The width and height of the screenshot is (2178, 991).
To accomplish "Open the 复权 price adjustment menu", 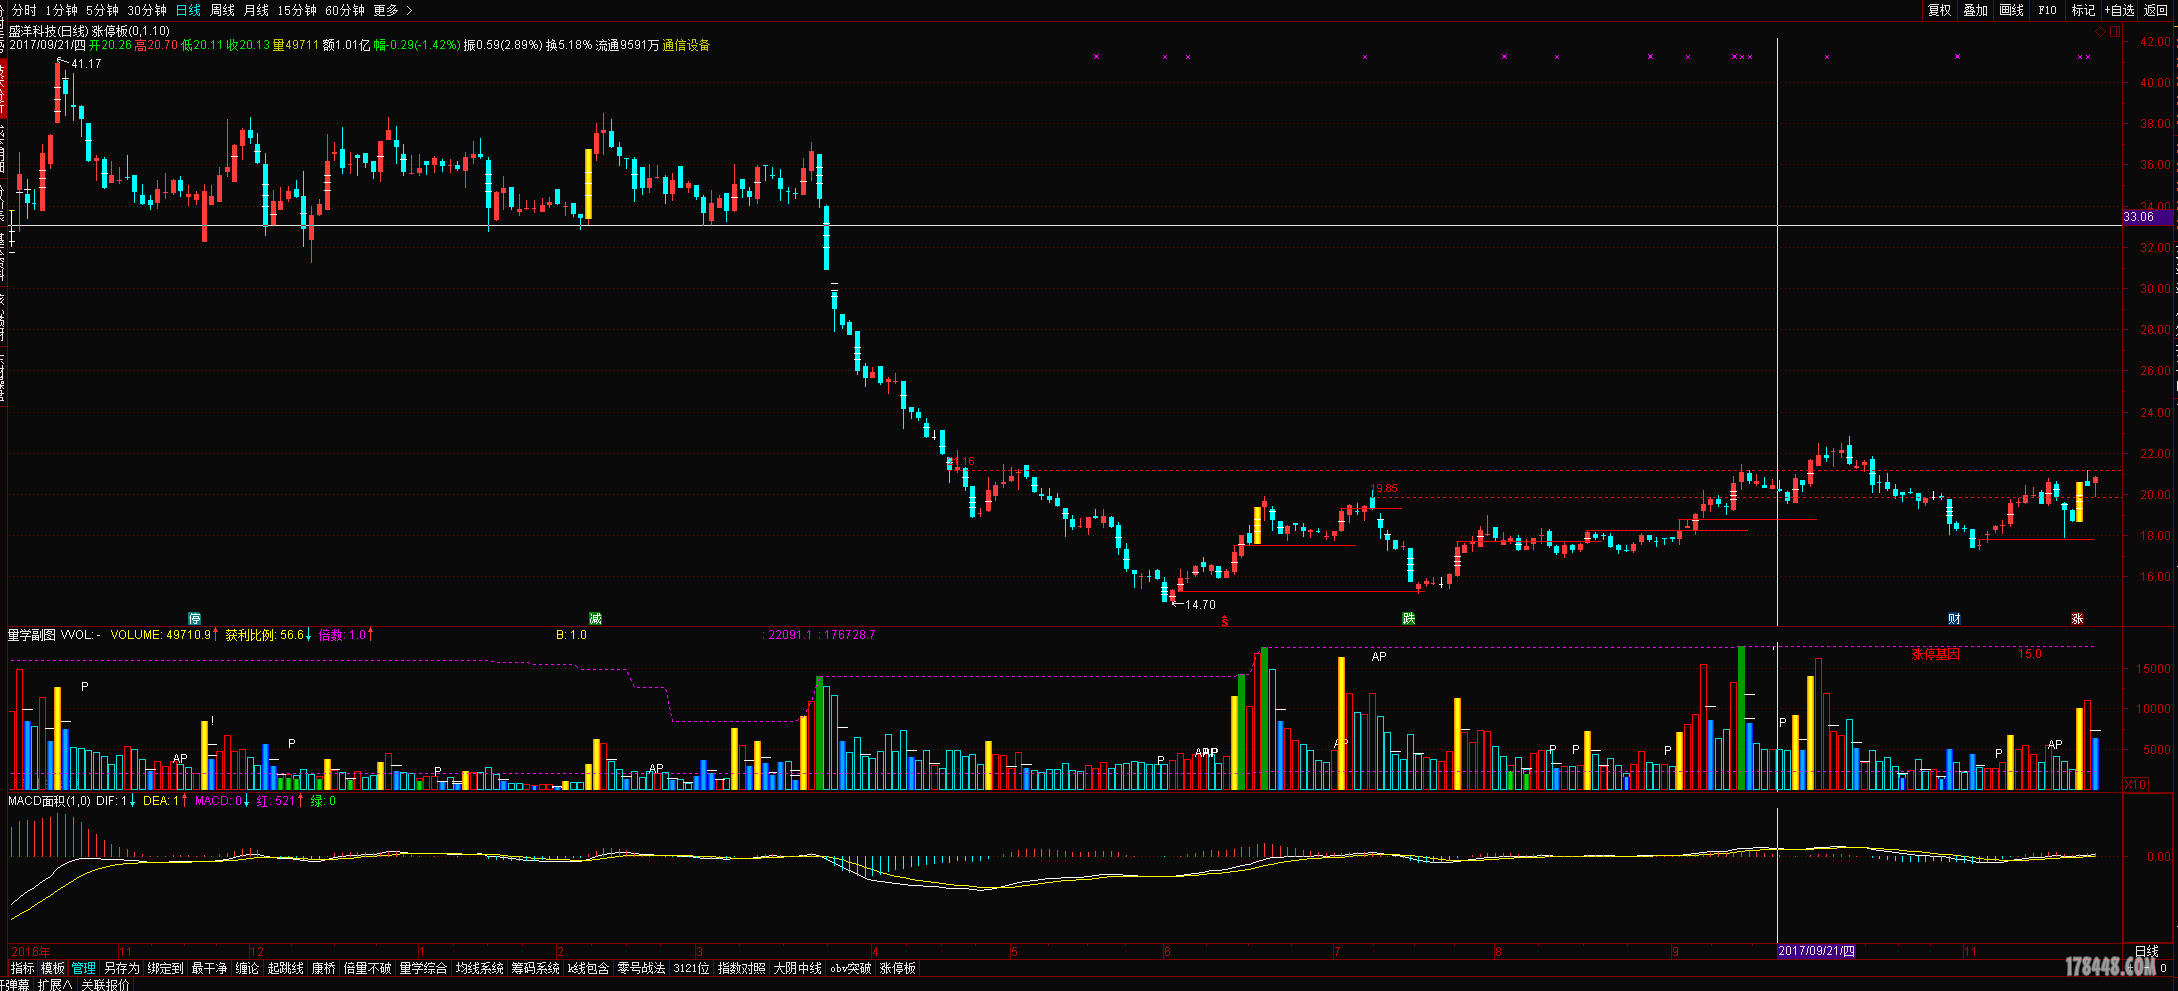I will pyautogui.click(x=1939, y=10).
